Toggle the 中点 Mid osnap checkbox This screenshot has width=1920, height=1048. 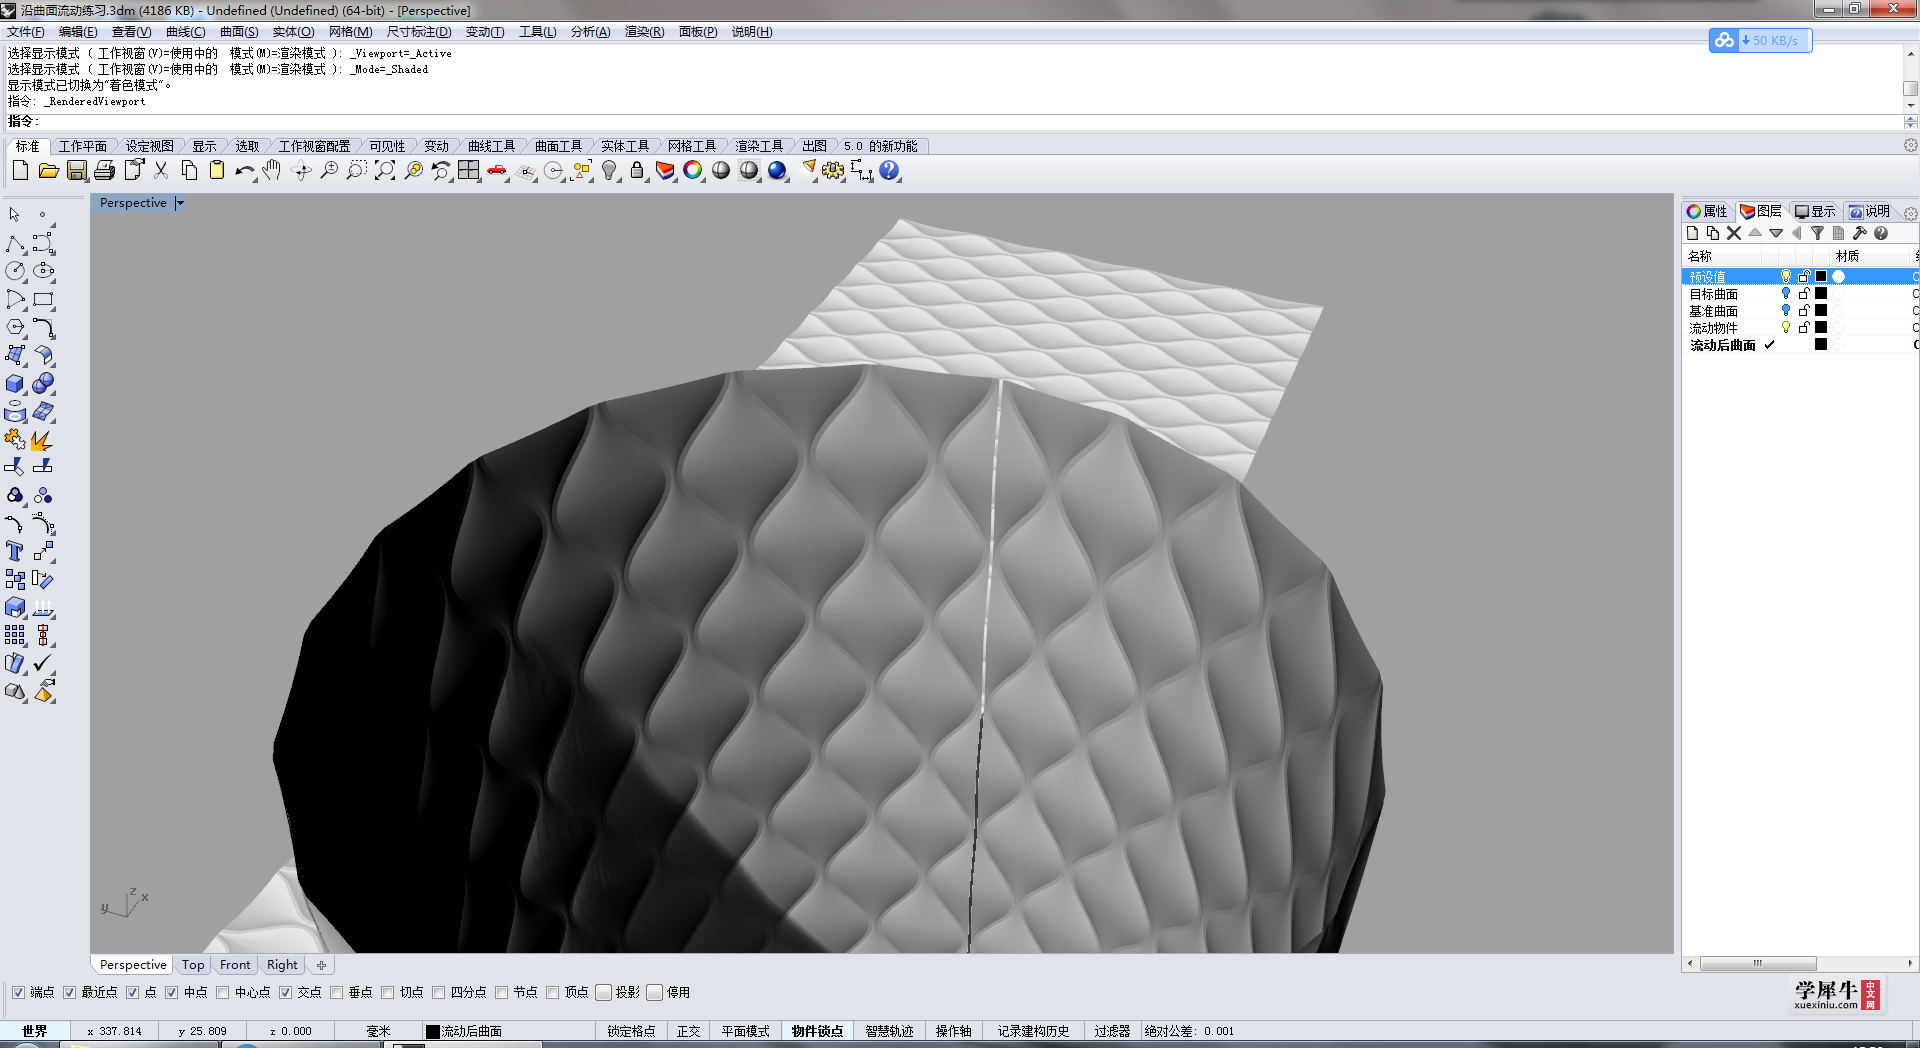[171, 993]
